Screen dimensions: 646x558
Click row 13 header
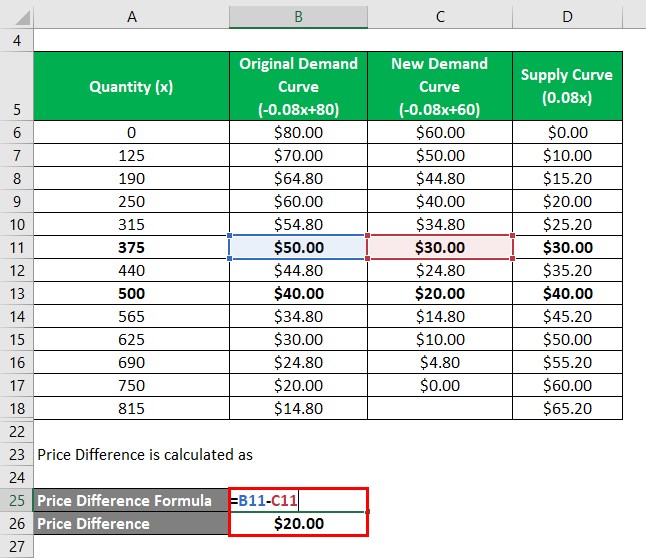(16, 293)
